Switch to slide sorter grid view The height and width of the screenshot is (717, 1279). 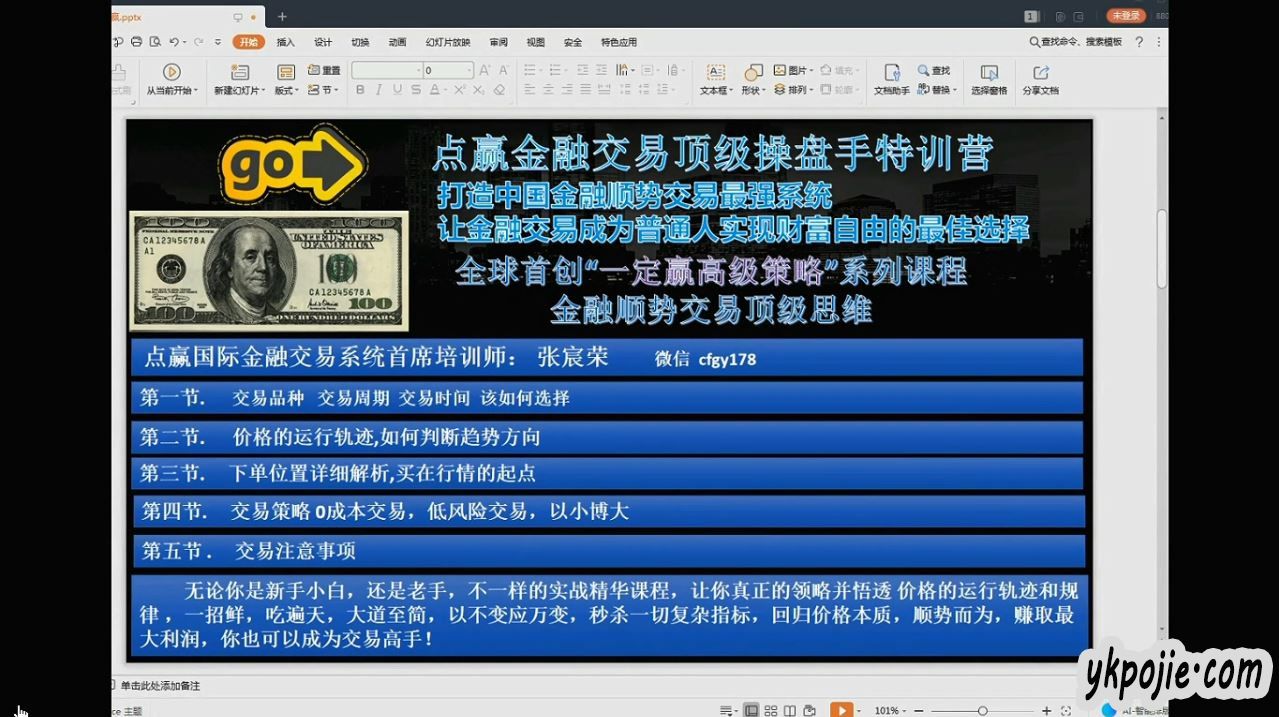coord(771,710)
